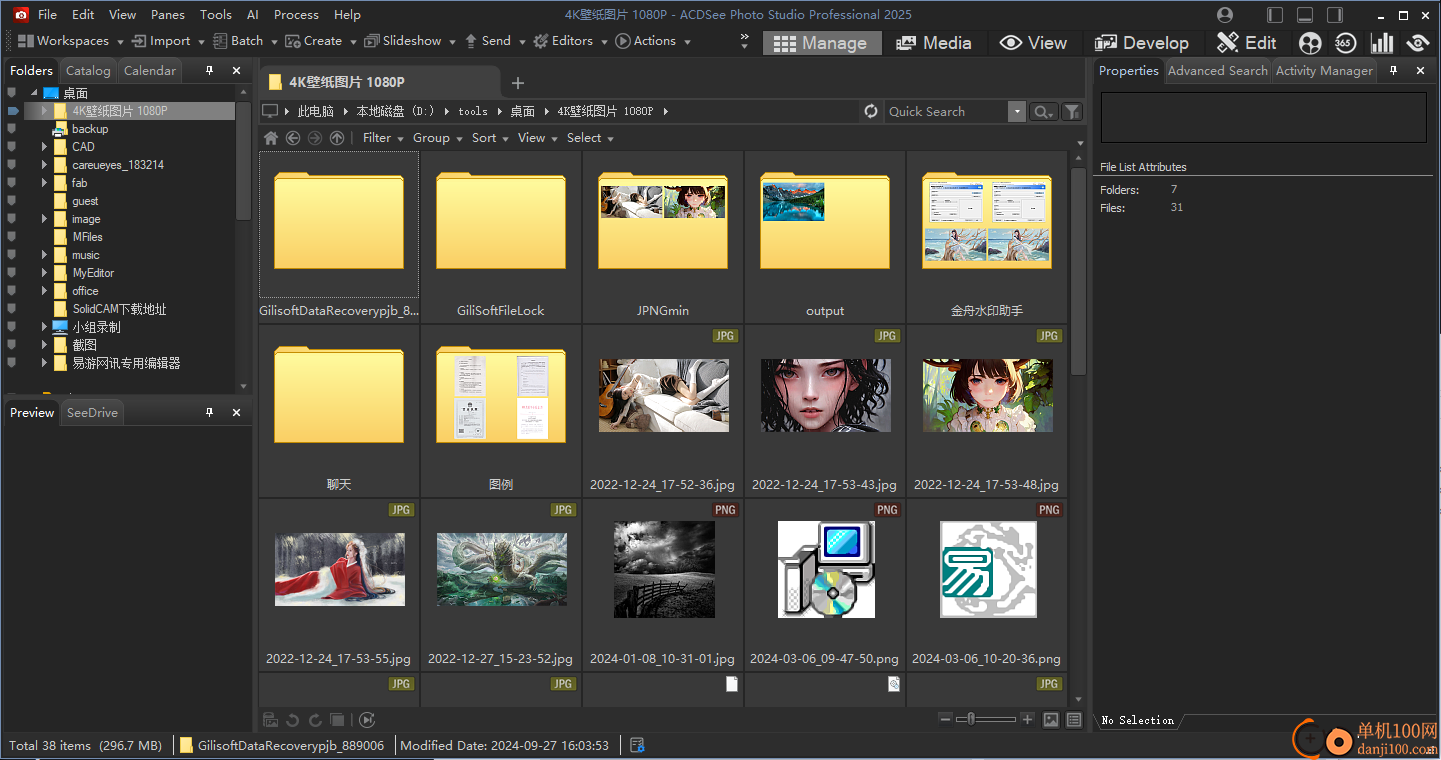
Task: Click the minus zoom-out thumbnails button
Action: (x=946, y=720)
